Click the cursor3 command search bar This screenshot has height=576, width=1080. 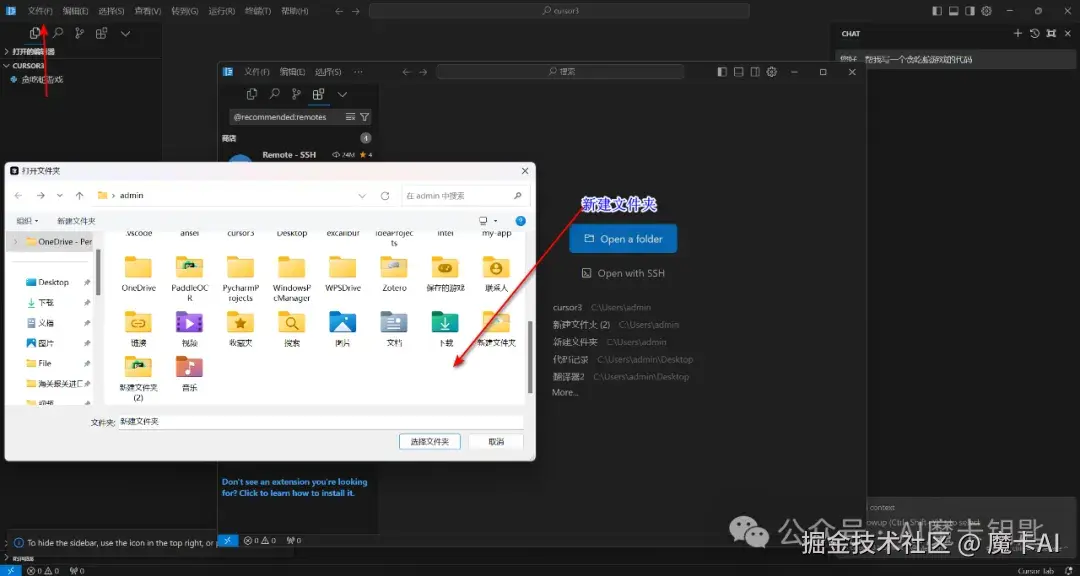click(559, 11)
